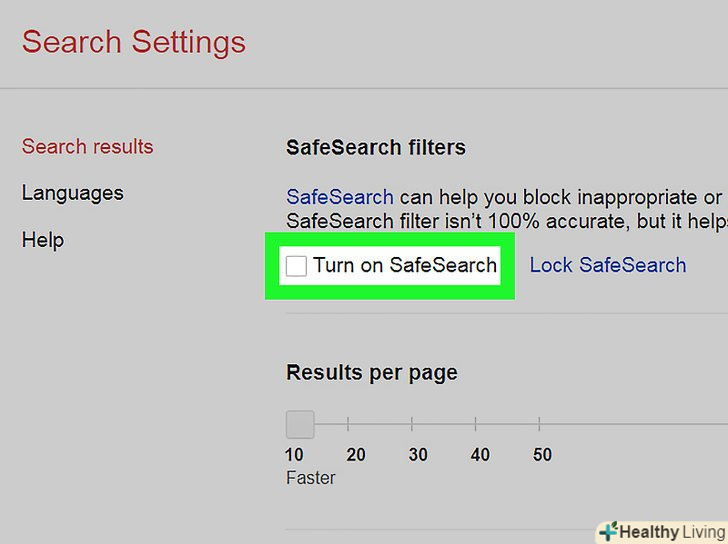Click the Faster label below the slider
This screenshot has width=728, height=544.
(x=310, y=477)
